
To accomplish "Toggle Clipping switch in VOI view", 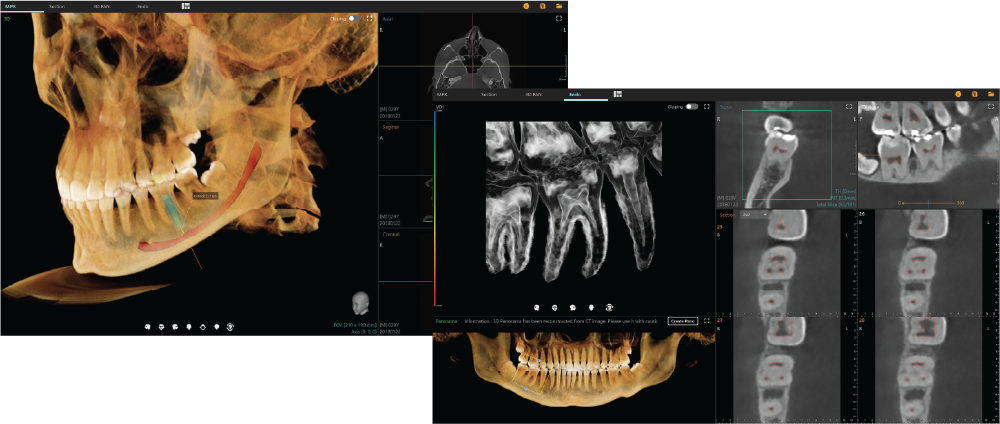I will [x=691, y=106].
